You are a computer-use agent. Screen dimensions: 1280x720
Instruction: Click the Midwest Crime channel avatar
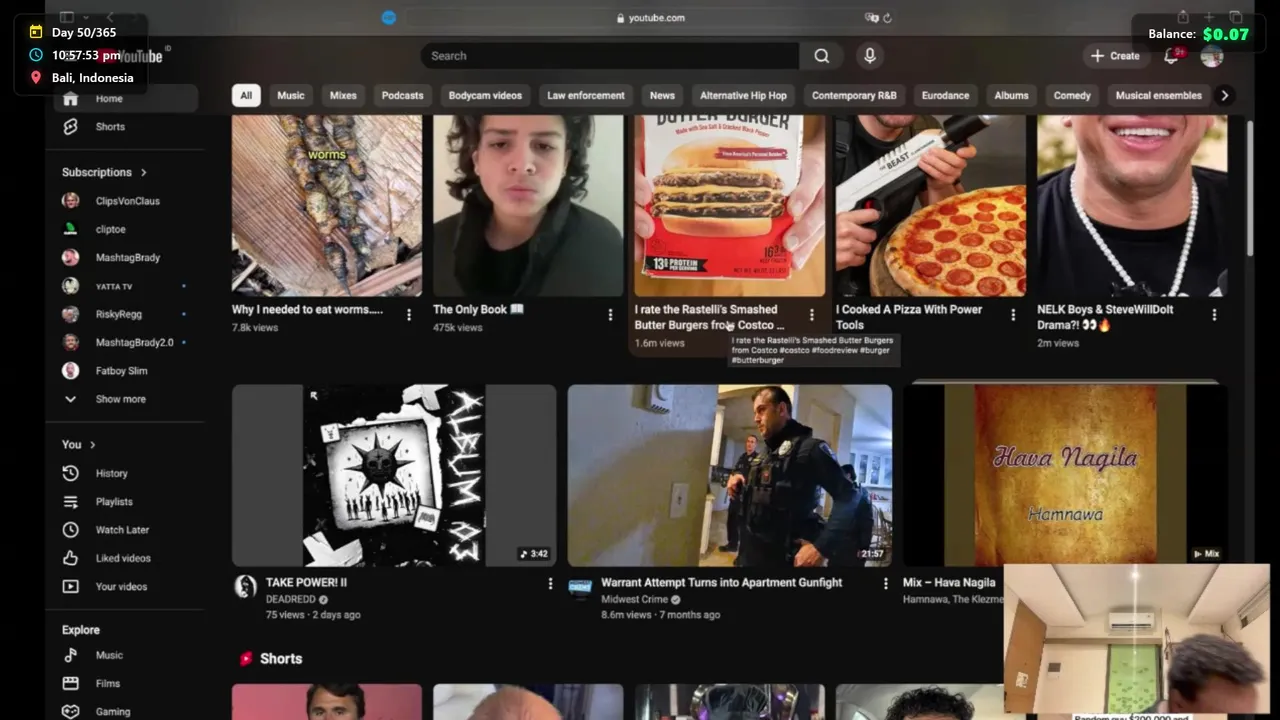[x=580, y=586]
